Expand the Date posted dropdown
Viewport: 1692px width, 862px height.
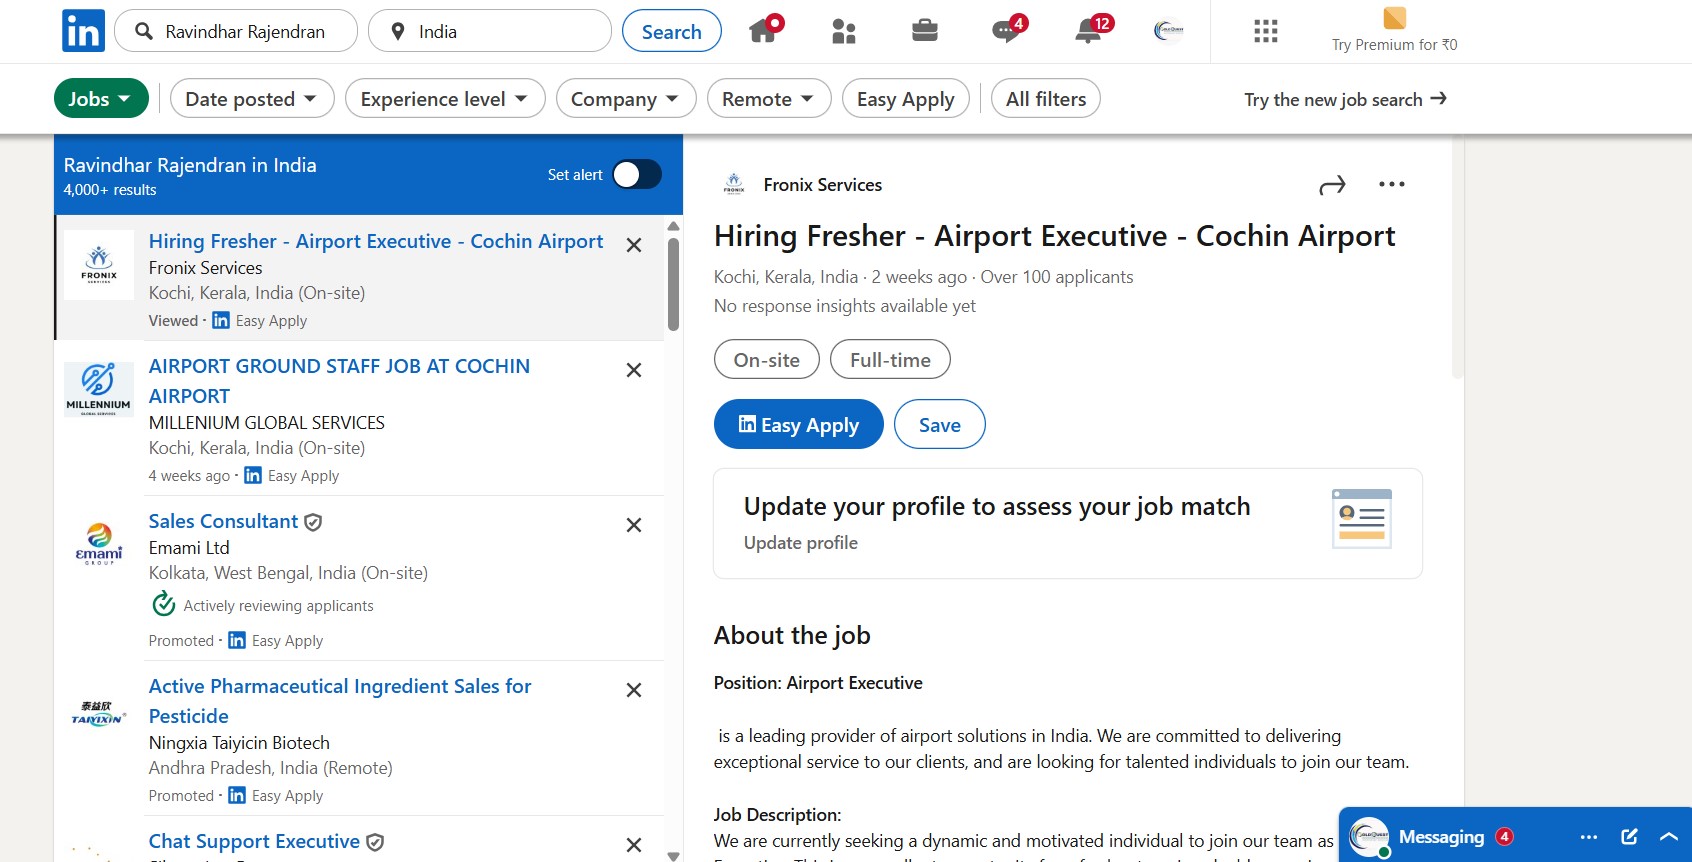(251, 99)
